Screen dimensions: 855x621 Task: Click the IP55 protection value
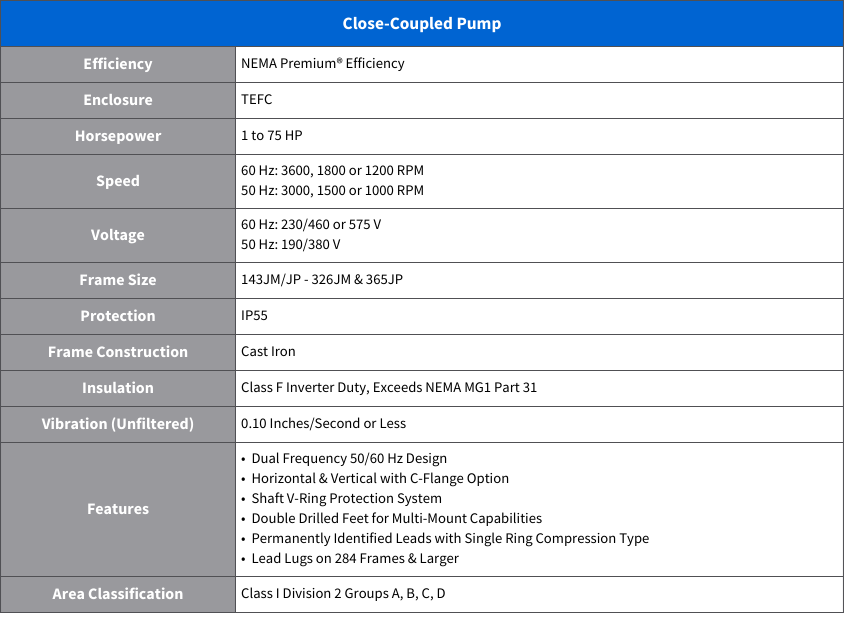click(255, 316)
